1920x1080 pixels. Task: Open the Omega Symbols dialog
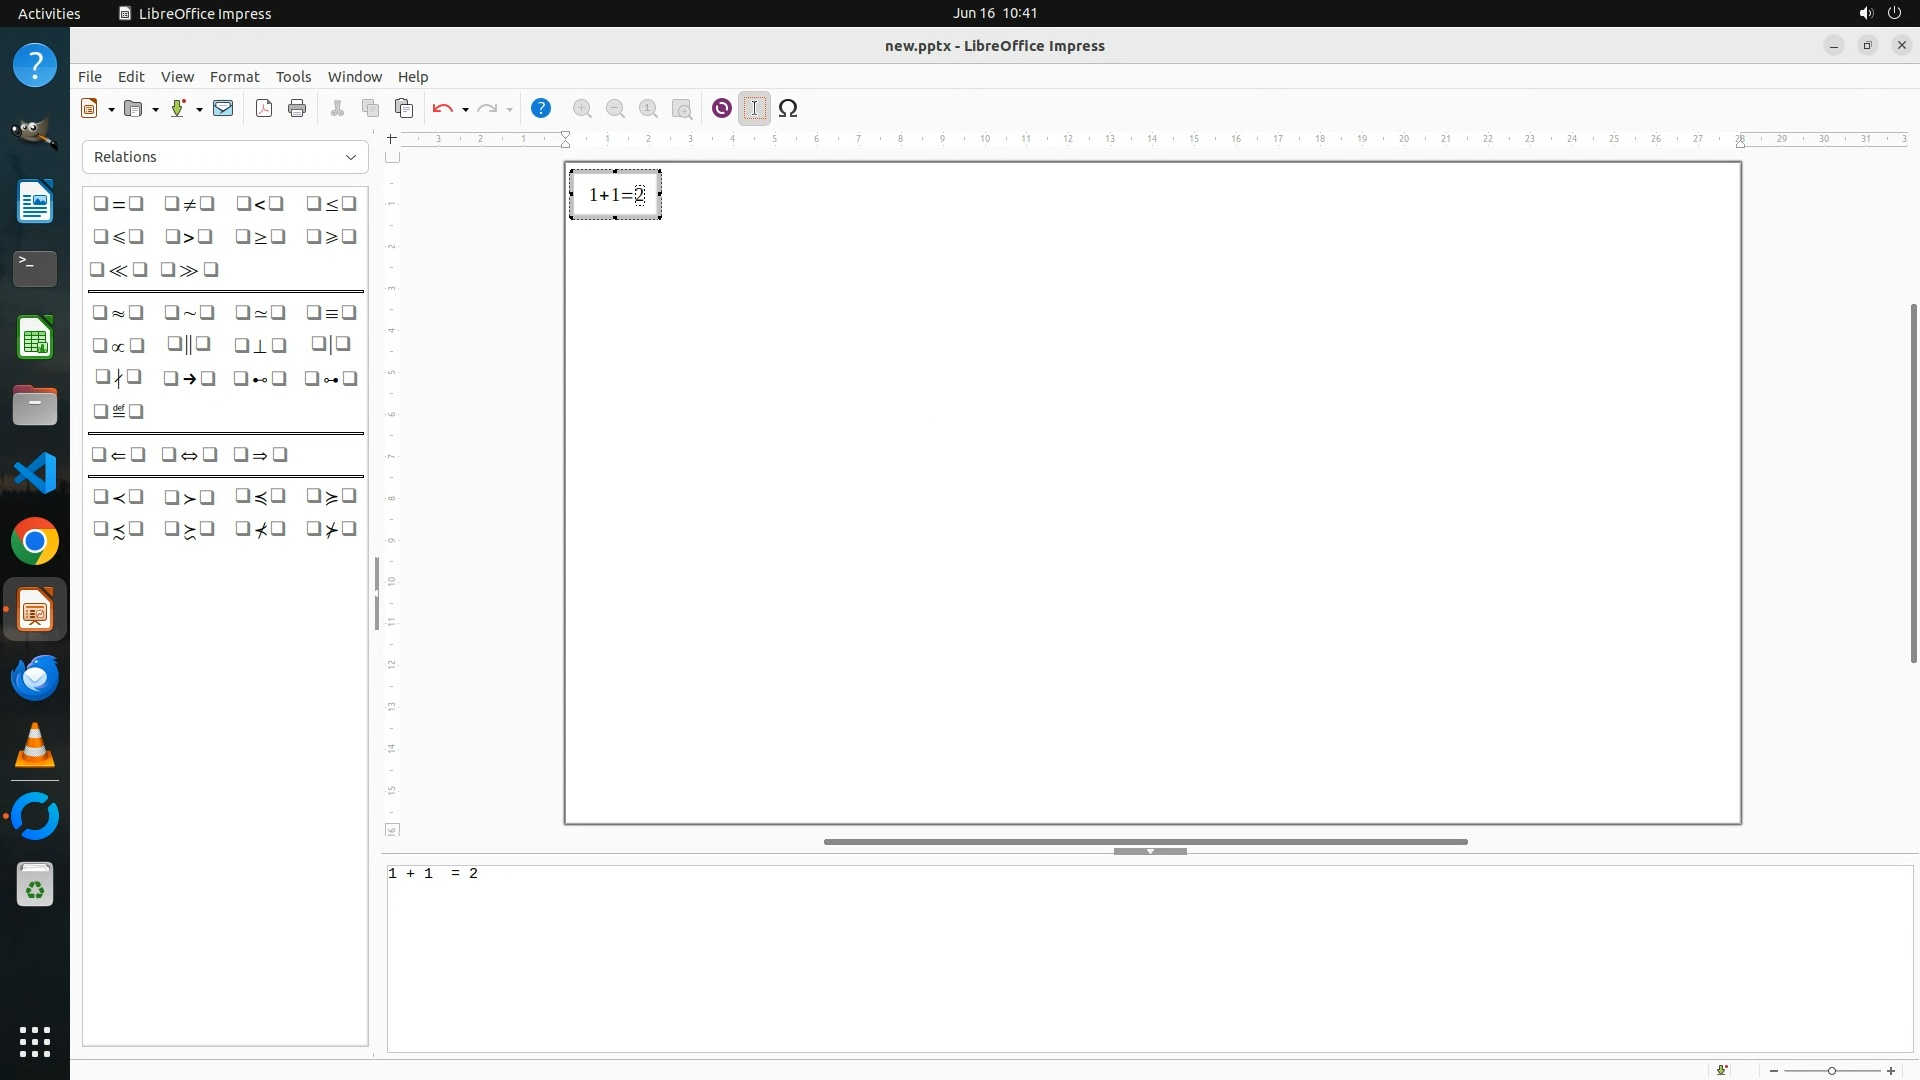click(x=788, y=109)
